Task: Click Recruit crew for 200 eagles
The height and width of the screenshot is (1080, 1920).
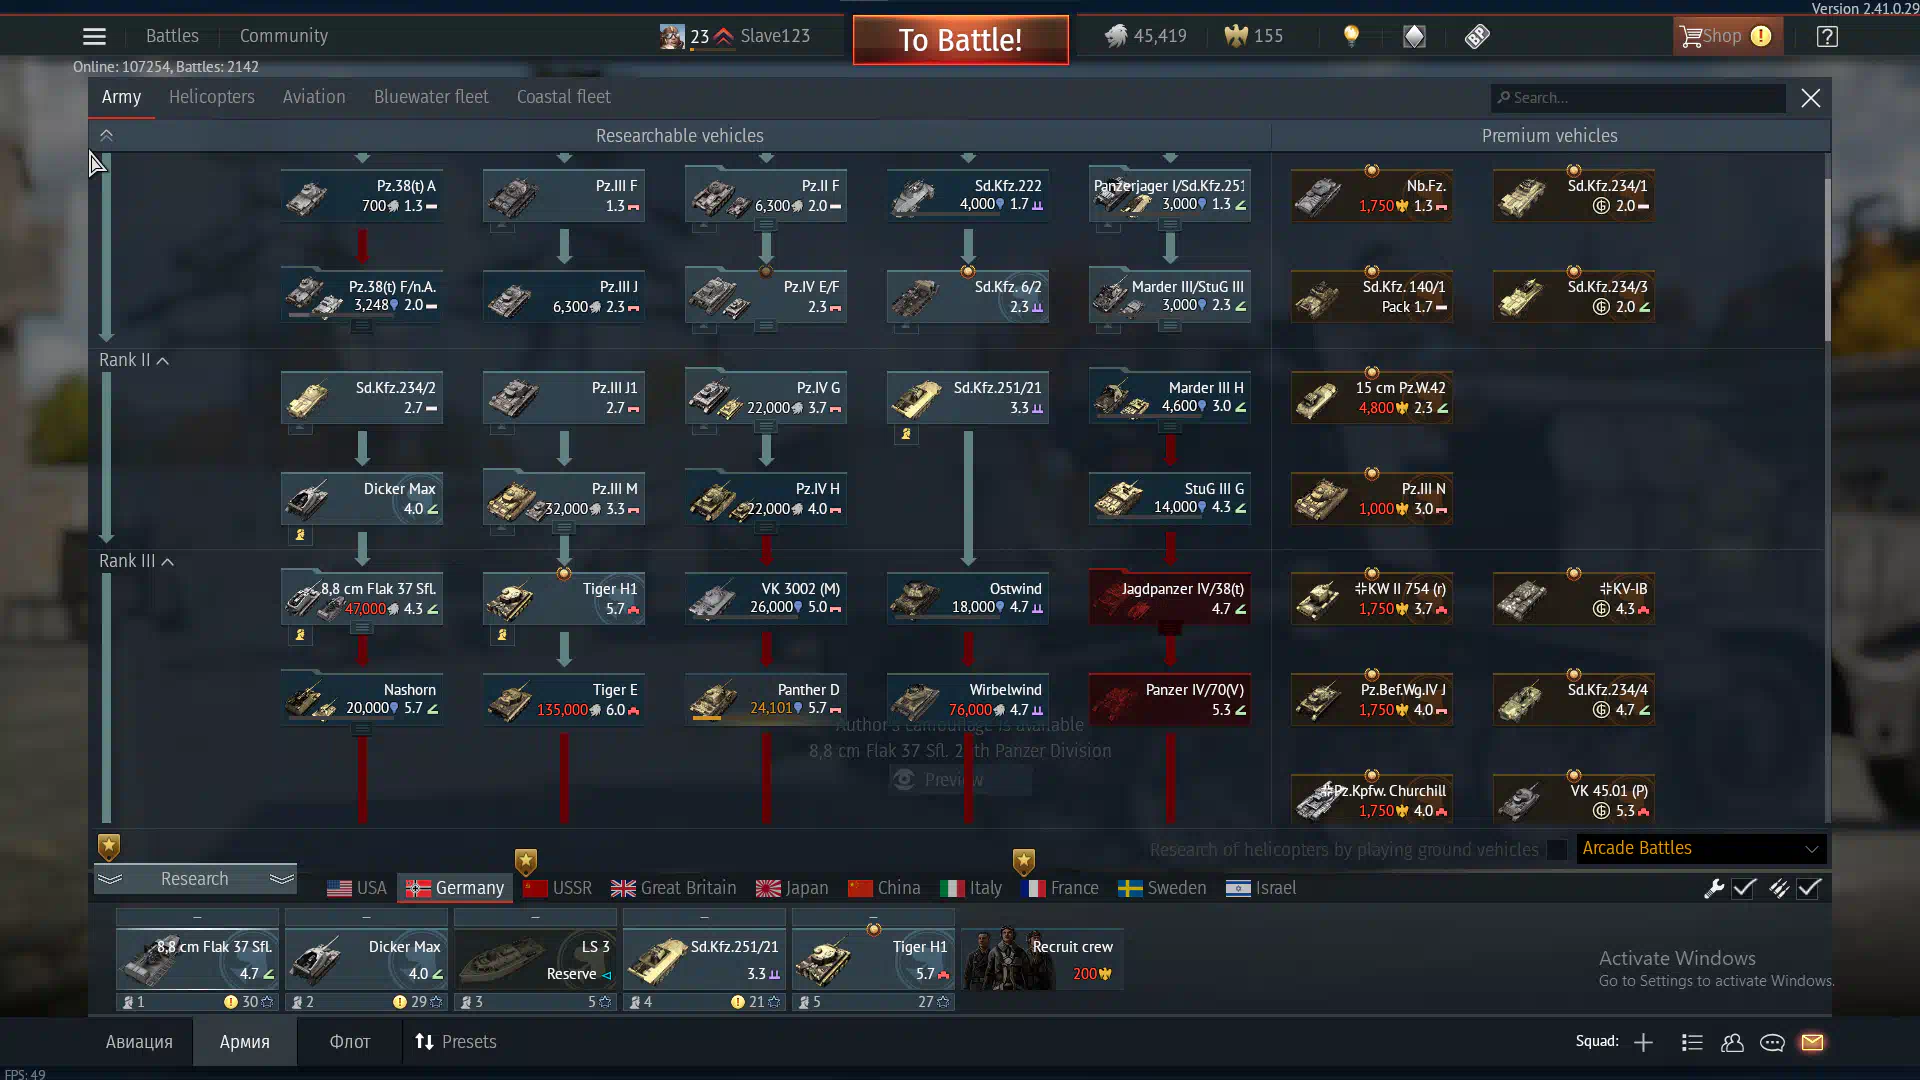Action: 1042,959
